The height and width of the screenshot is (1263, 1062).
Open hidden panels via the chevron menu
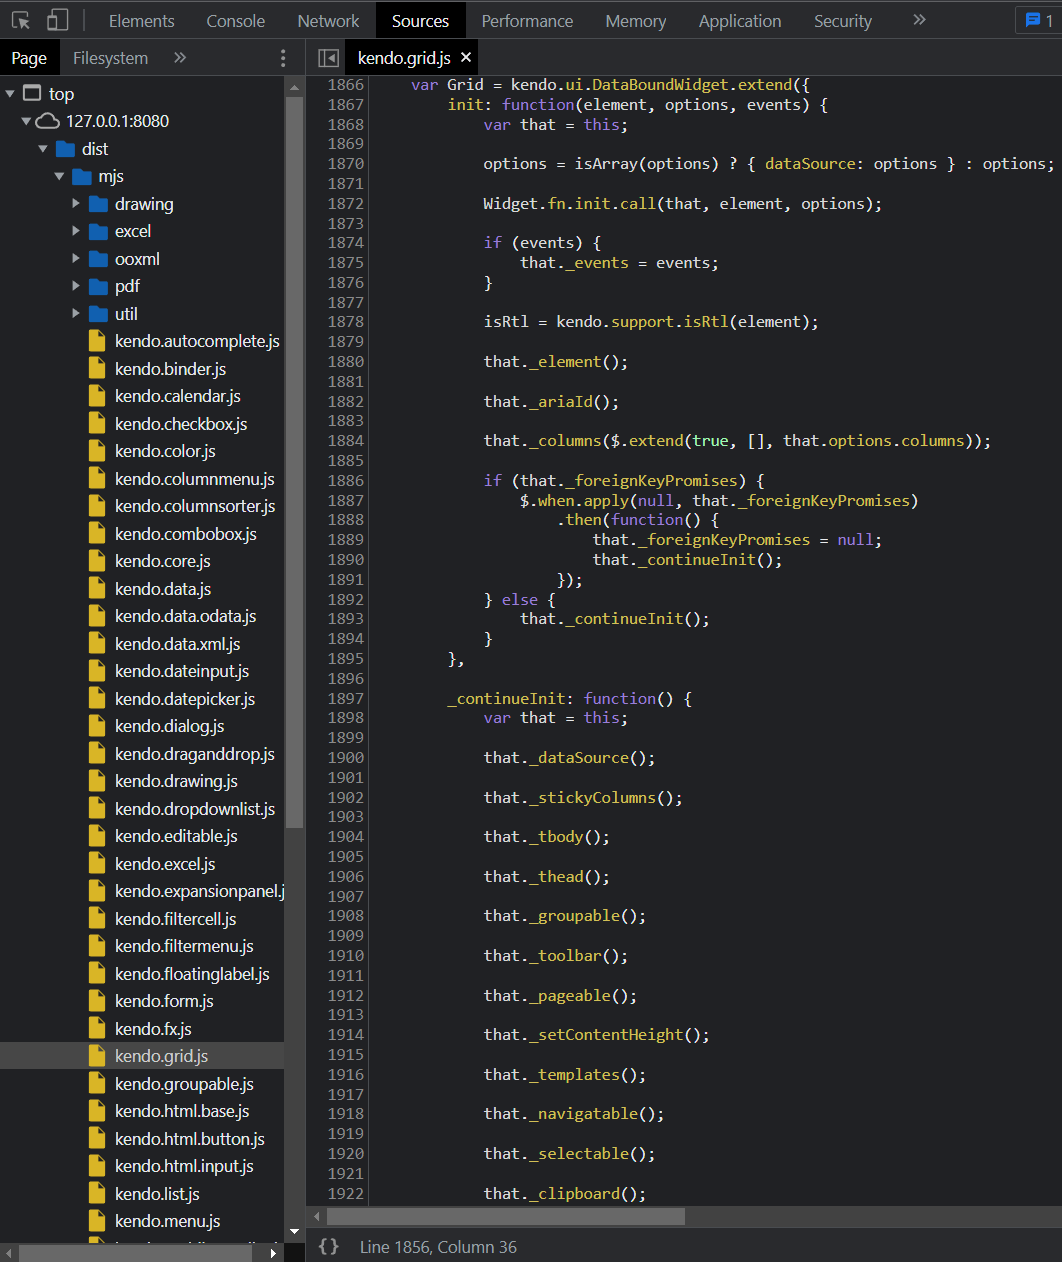click(x=918, y=19)
